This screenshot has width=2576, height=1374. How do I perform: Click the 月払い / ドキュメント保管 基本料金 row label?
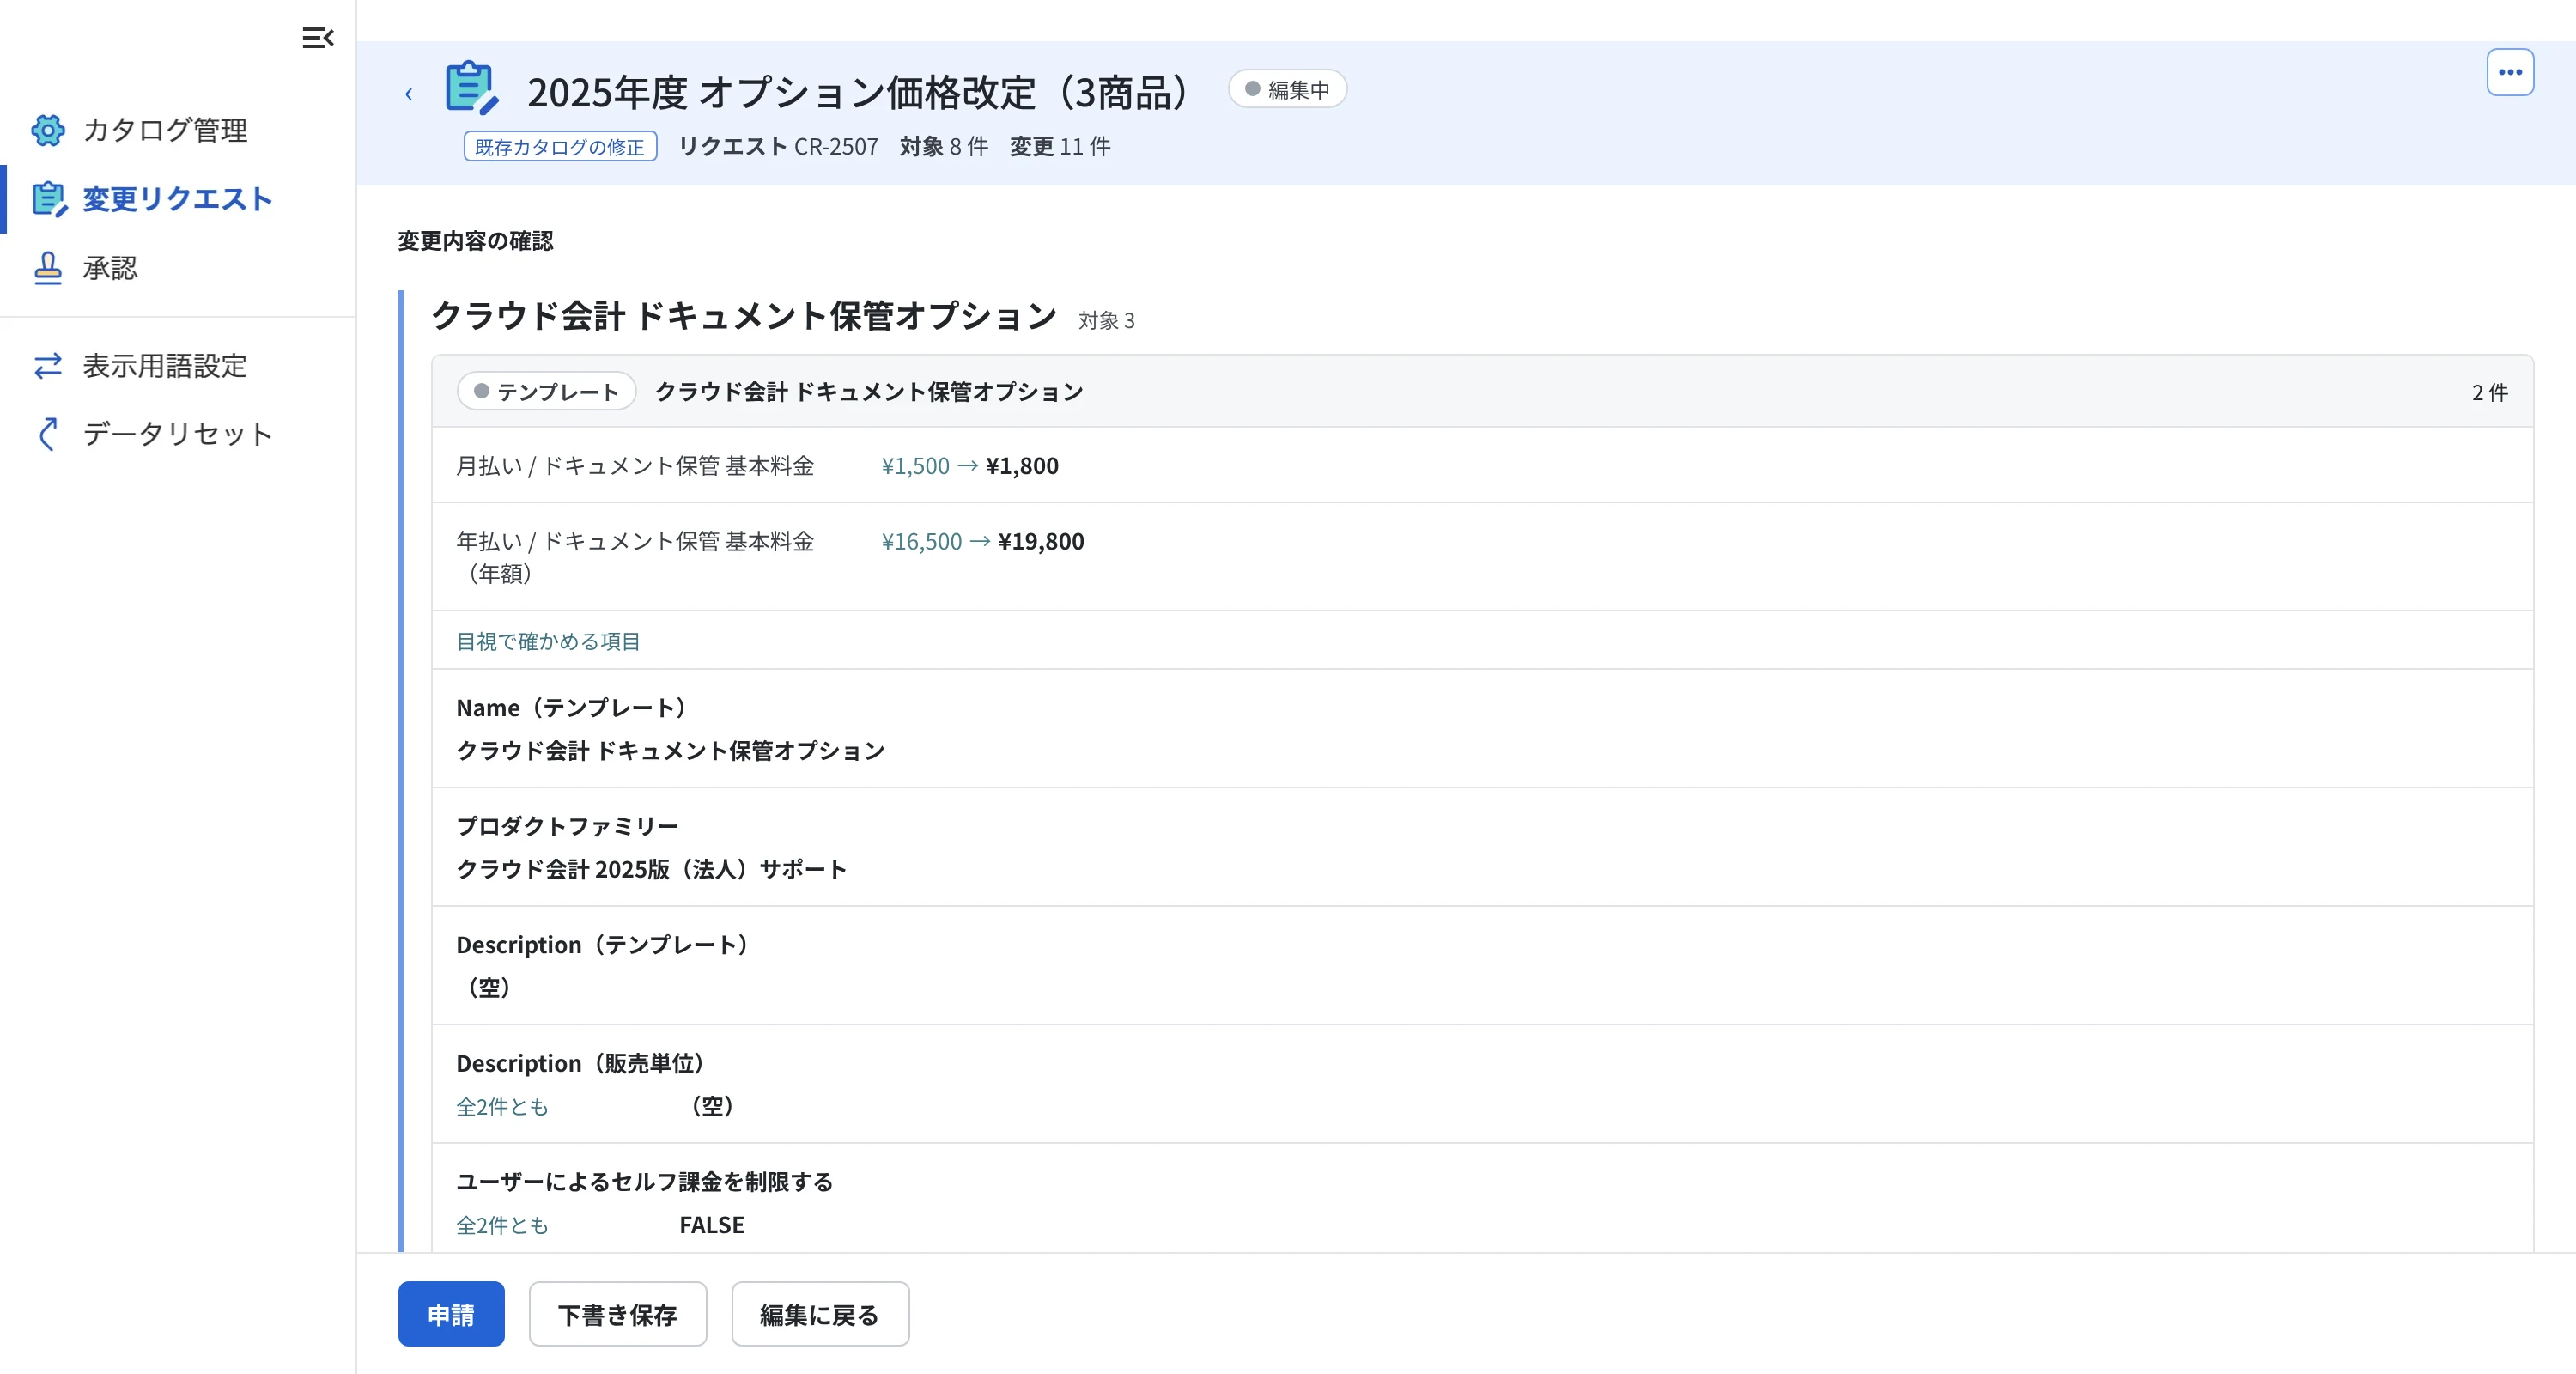635,465
